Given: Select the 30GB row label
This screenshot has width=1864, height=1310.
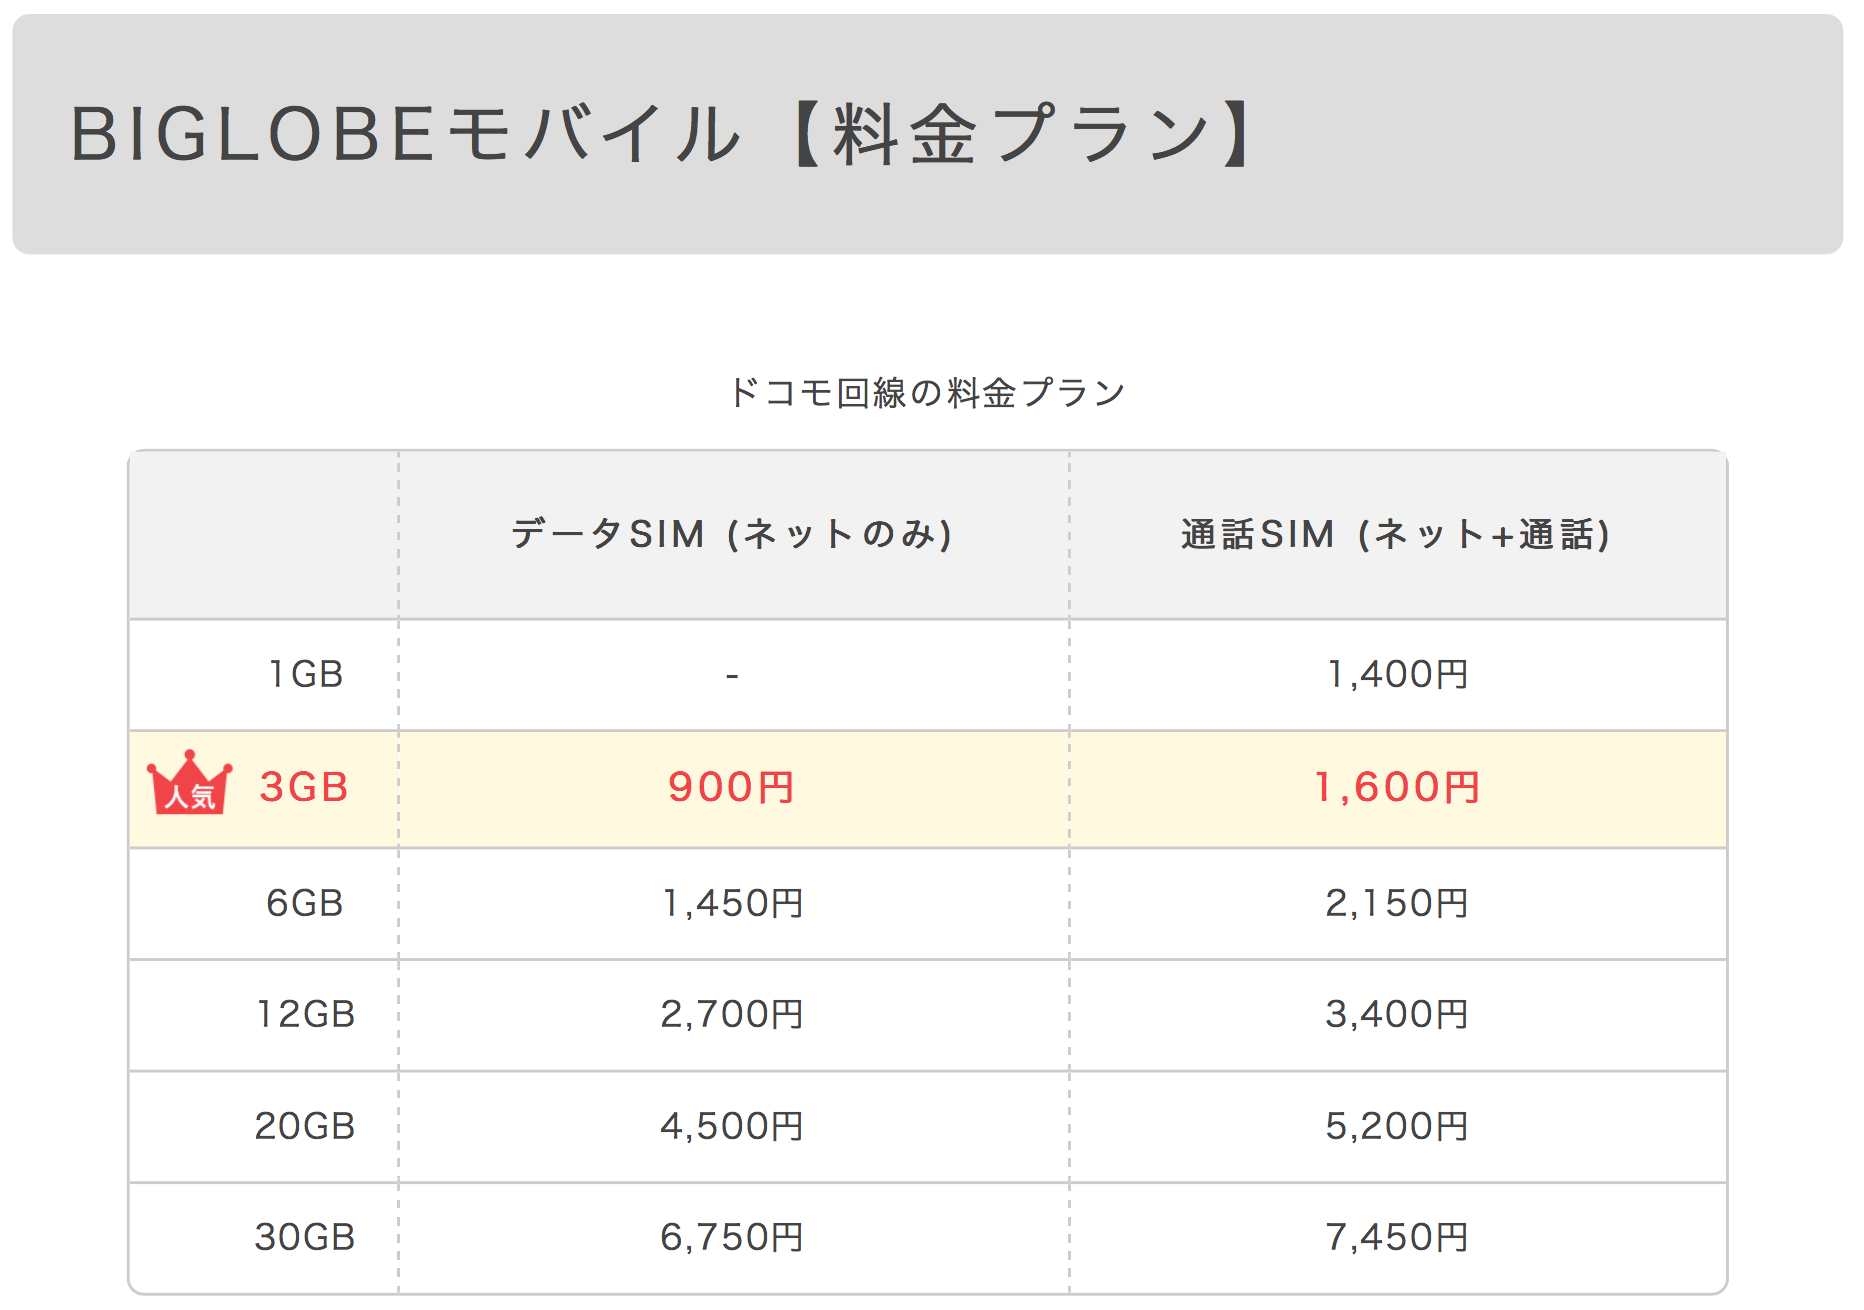Looking at the screenshot, I should pos(305,1237).
